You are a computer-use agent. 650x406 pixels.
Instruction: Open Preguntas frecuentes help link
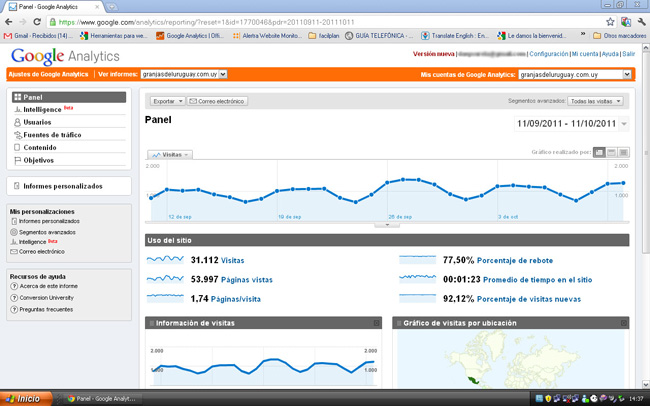tap(46, 309)
